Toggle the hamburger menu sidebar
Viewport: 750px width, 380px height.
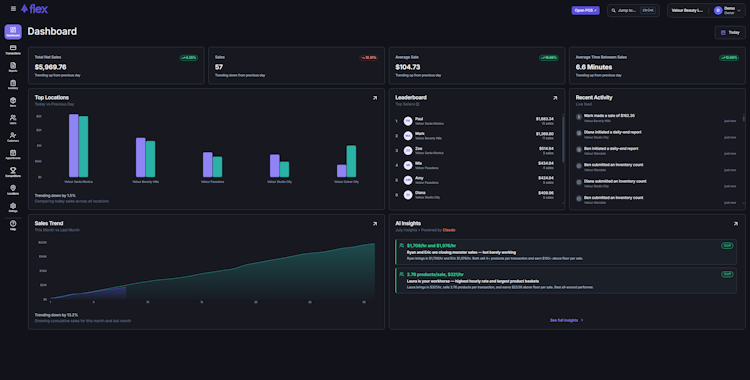click(13, 9)
